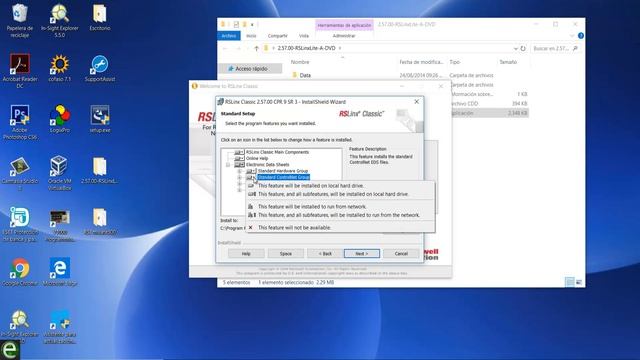Open the Escritorio folder on desktop
This screenshot has height=360, width=640.
(100, 18)
